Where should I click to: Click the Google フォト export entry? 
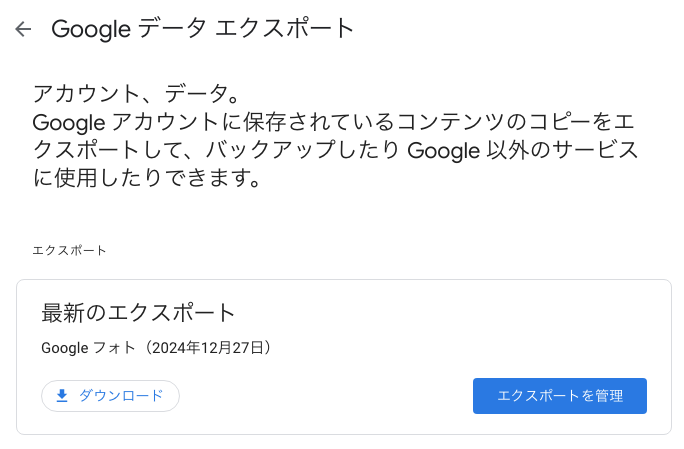click(157, 348)
